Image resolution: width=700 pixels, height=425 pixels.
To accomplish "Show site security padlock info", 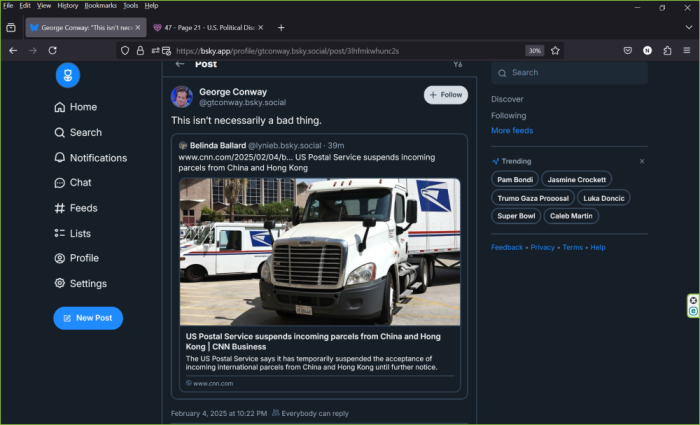I will 140,50.
